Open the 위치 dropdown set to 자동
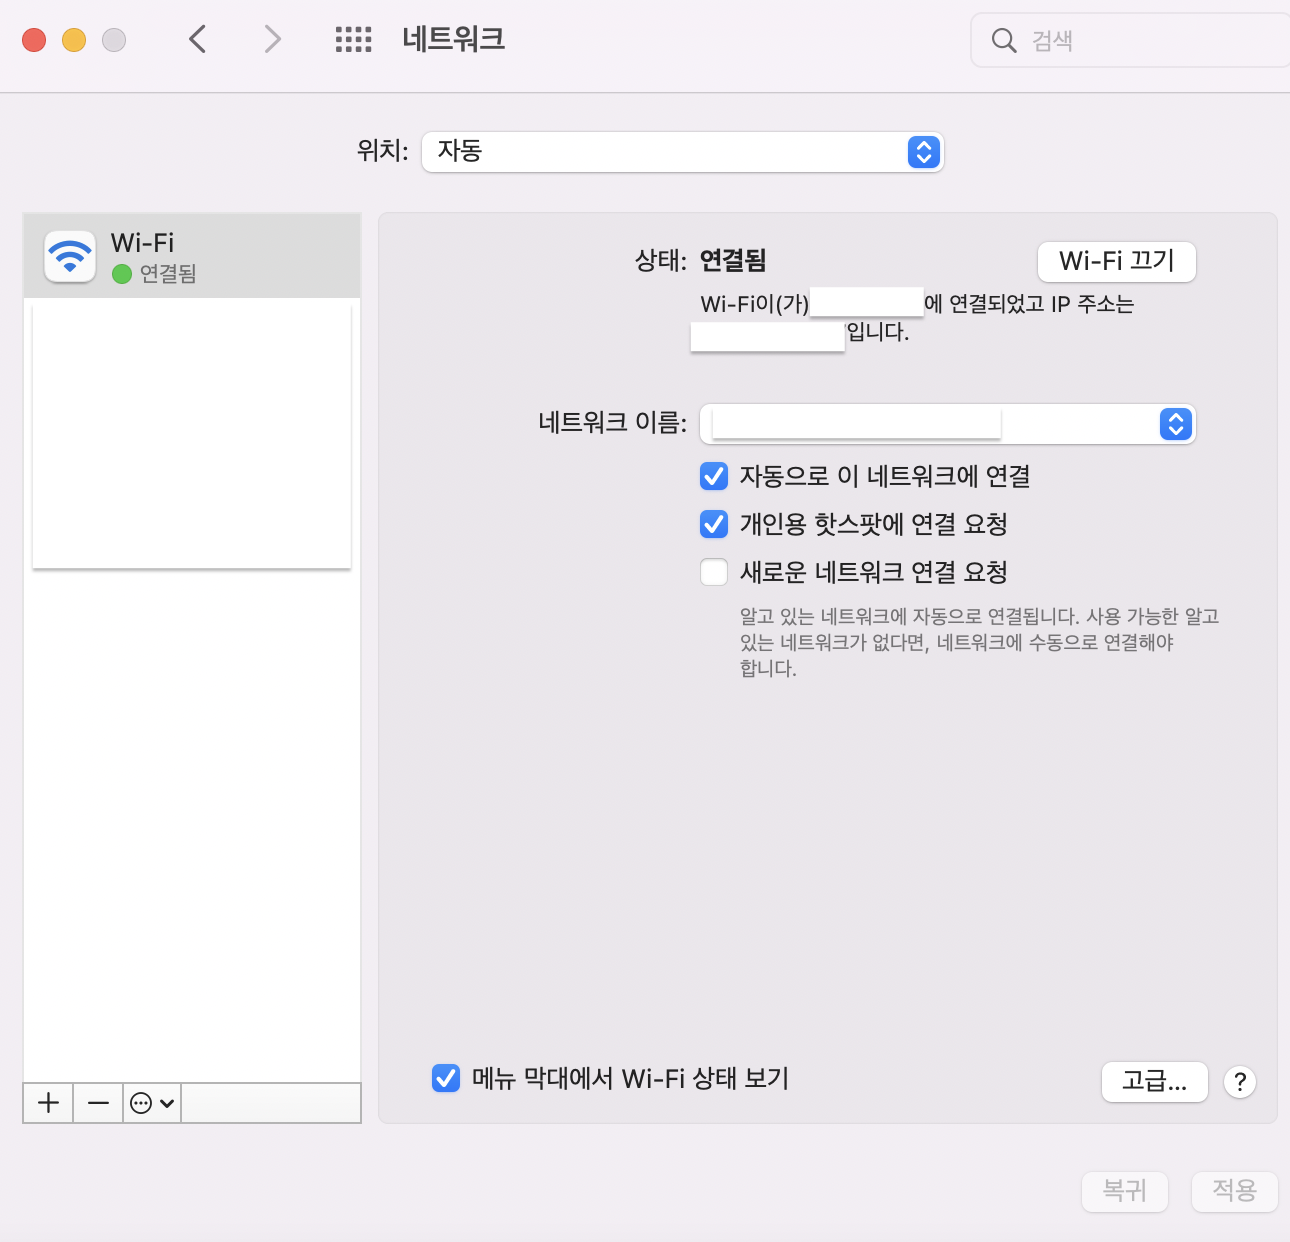Screen dimensions: 1290x1242 pos(682,152)
